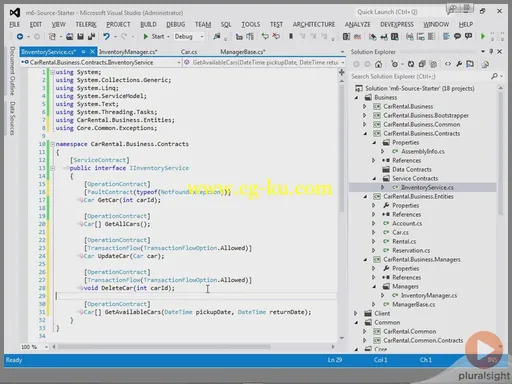Click the Pluralsight play button overlay
The width and height of the screenshot is (512, 384).
[484, 350]
